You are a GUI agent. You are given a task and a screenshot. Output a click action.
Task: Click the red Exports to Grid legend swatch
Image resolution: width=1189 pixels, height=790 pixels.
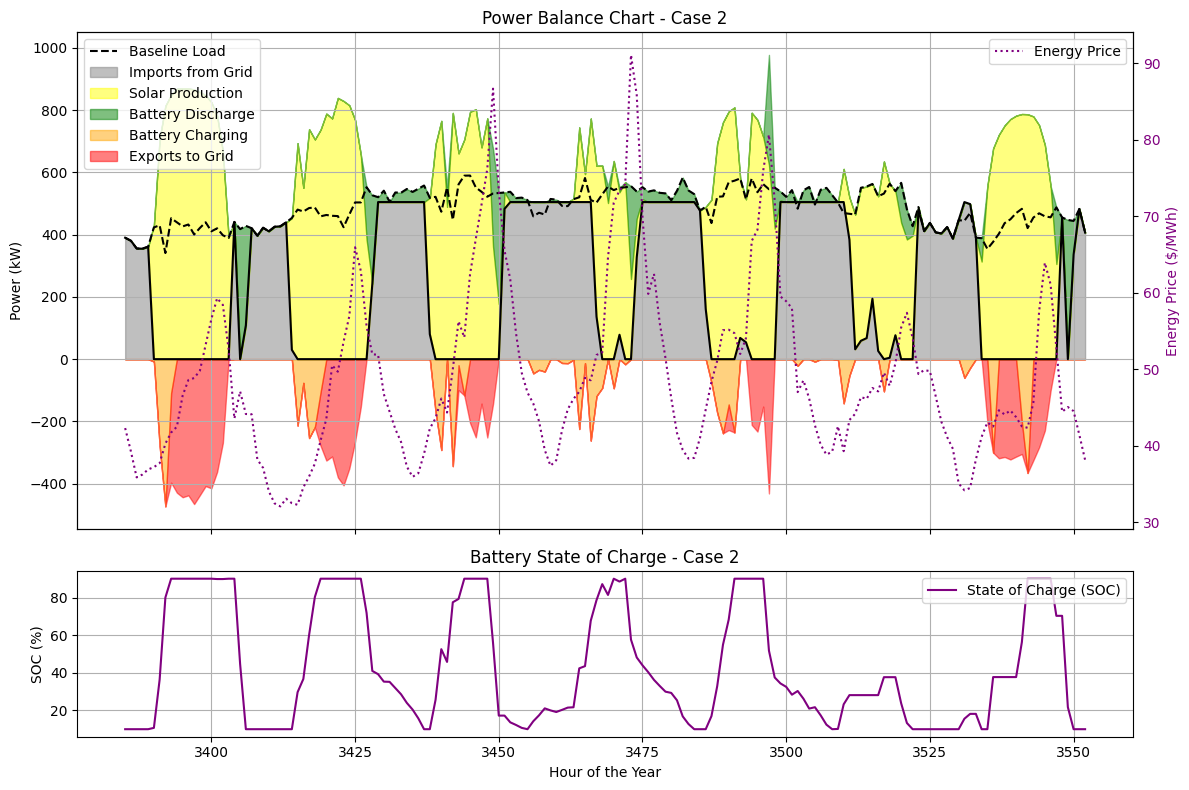[105, 156]
